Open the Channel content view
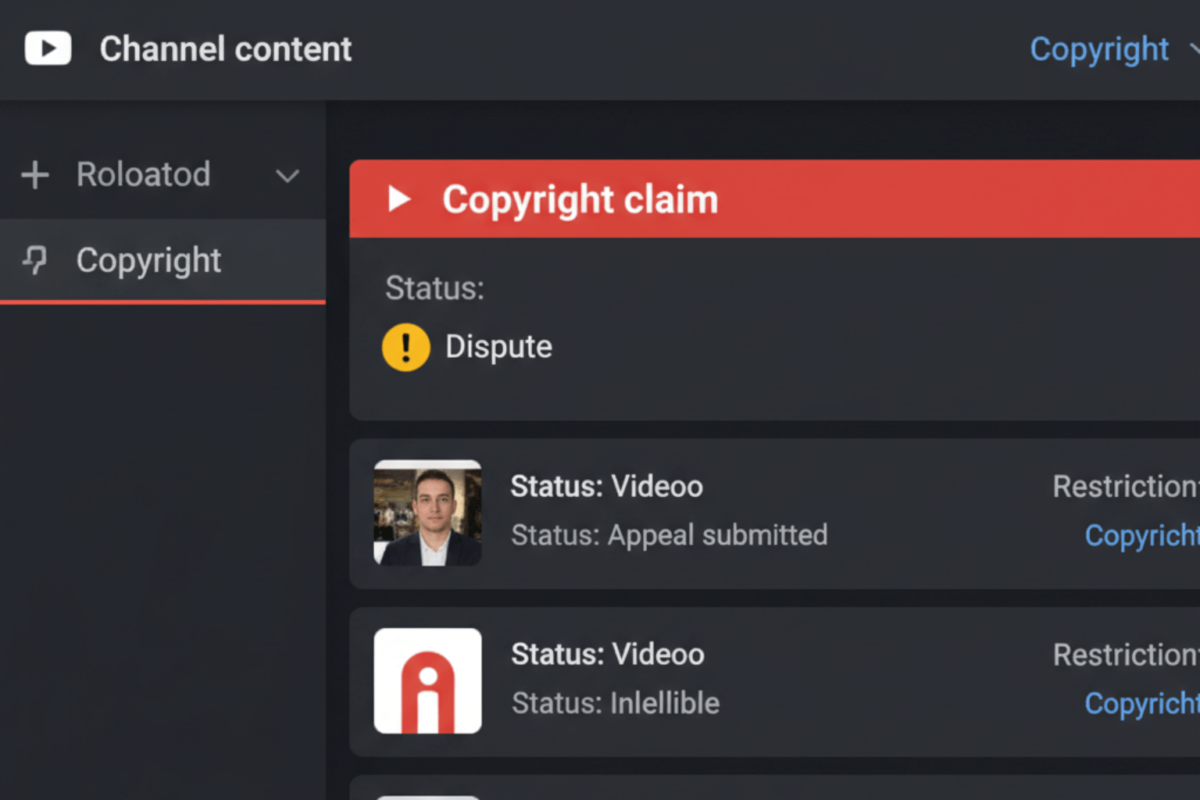The width and height of the screenshot is (1200, 800). (x=225, y=49)
